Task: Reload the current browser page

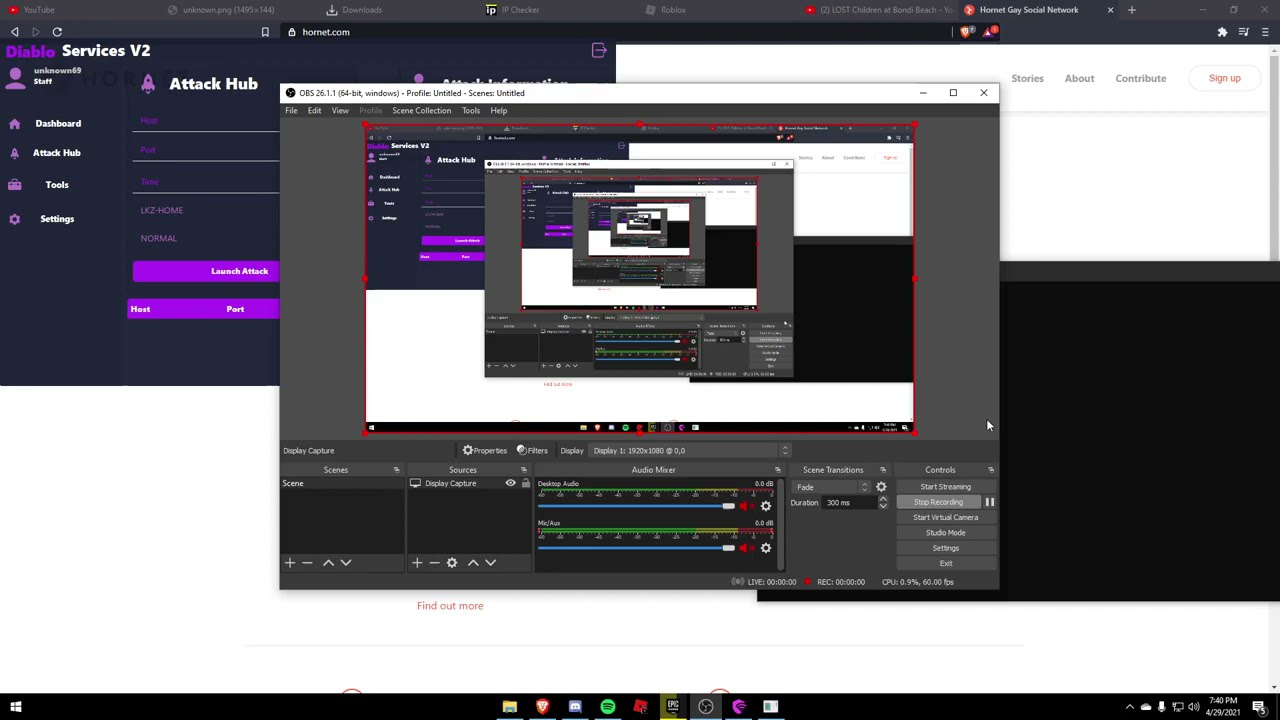Action: point(57,32)
